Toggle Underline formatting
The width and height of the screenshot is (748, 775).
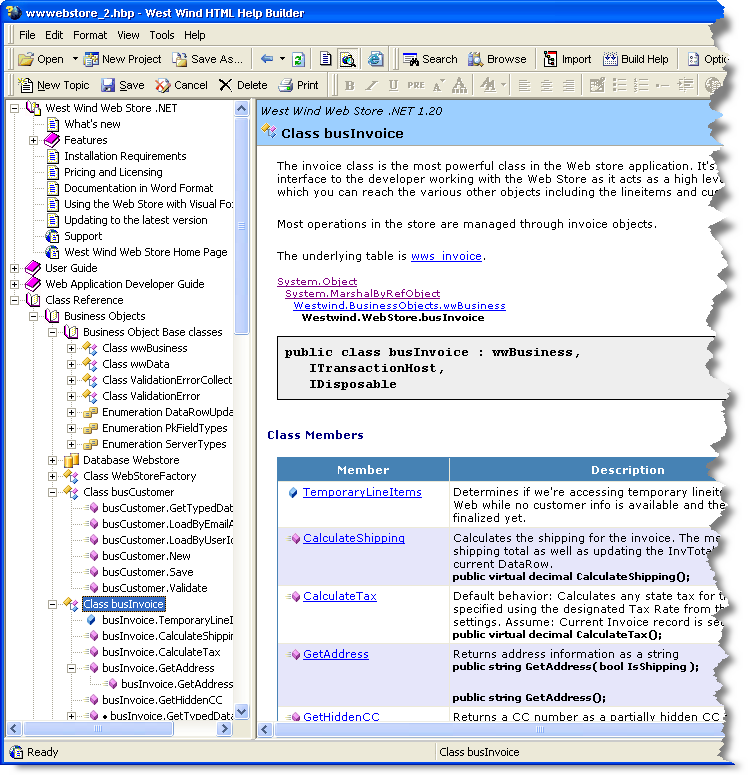393,86
